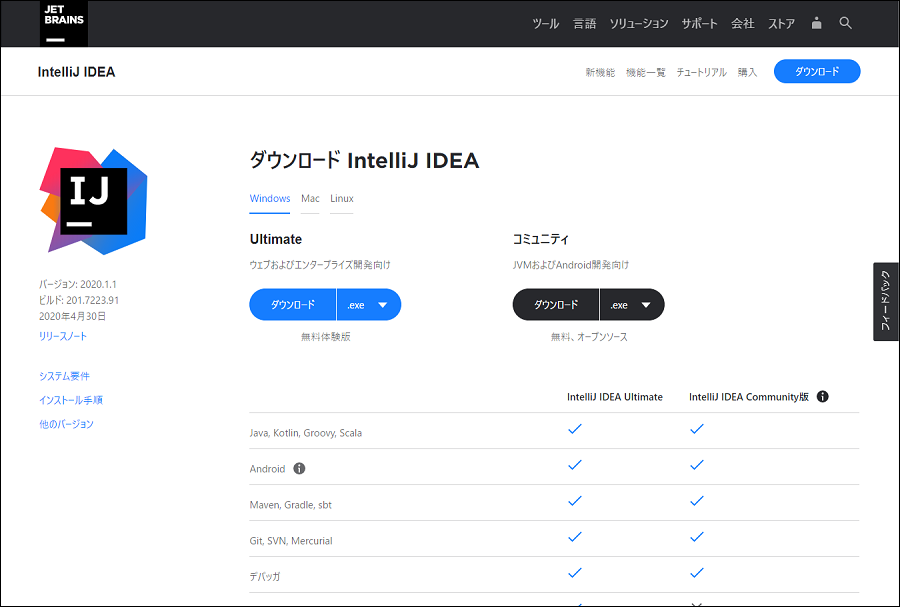Open the チュートリアル link
Image resolution: width=900 pixels, height=607 pixels.
click(701, 72)
